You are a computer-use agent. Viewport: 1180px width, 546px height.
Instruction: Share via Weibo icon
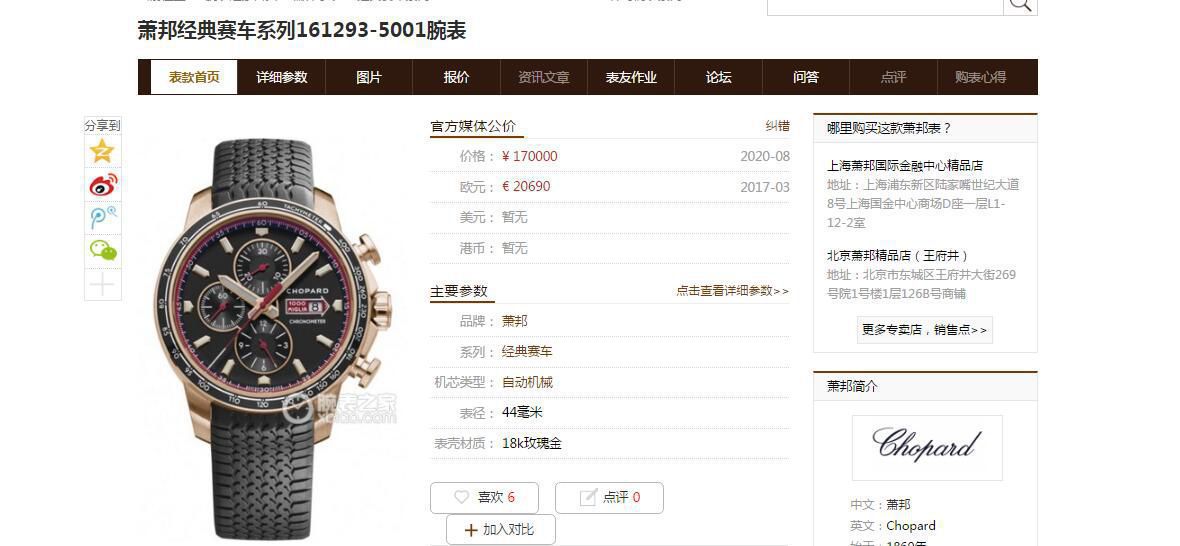coord(102,184)
